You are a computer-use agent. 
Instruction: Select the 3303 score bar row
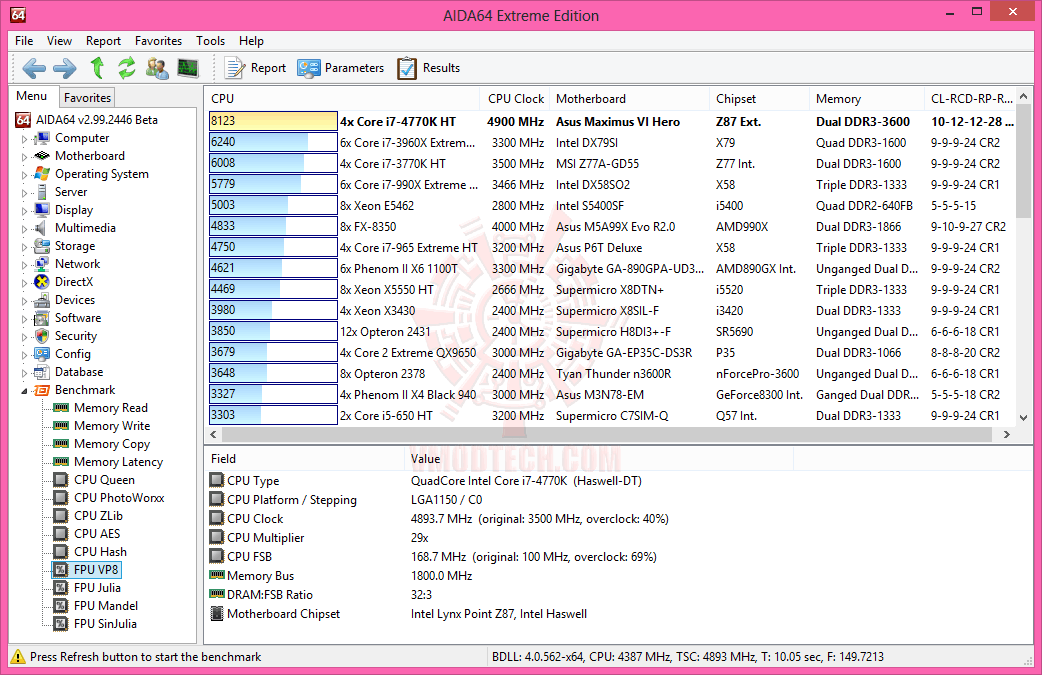coord(273,415)
